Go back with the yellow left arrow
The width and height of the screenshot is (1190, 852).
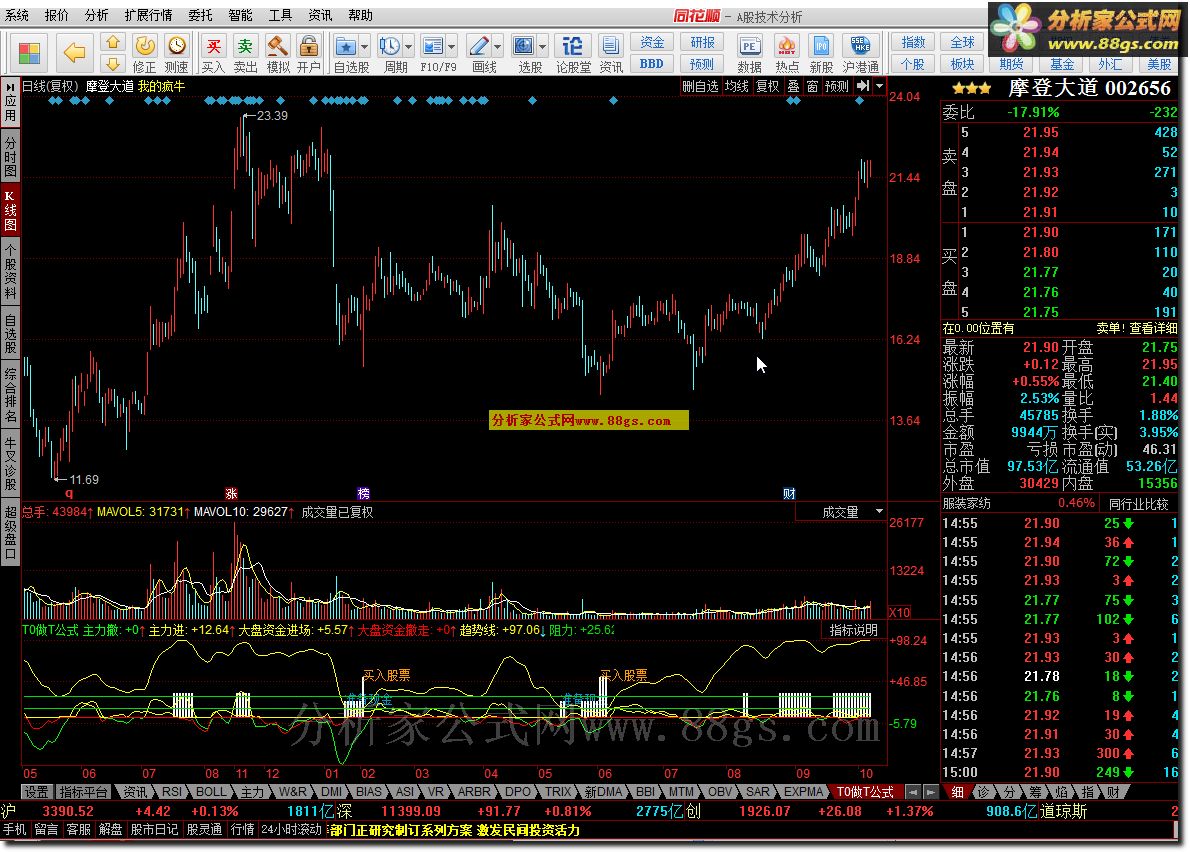point(74,52)
